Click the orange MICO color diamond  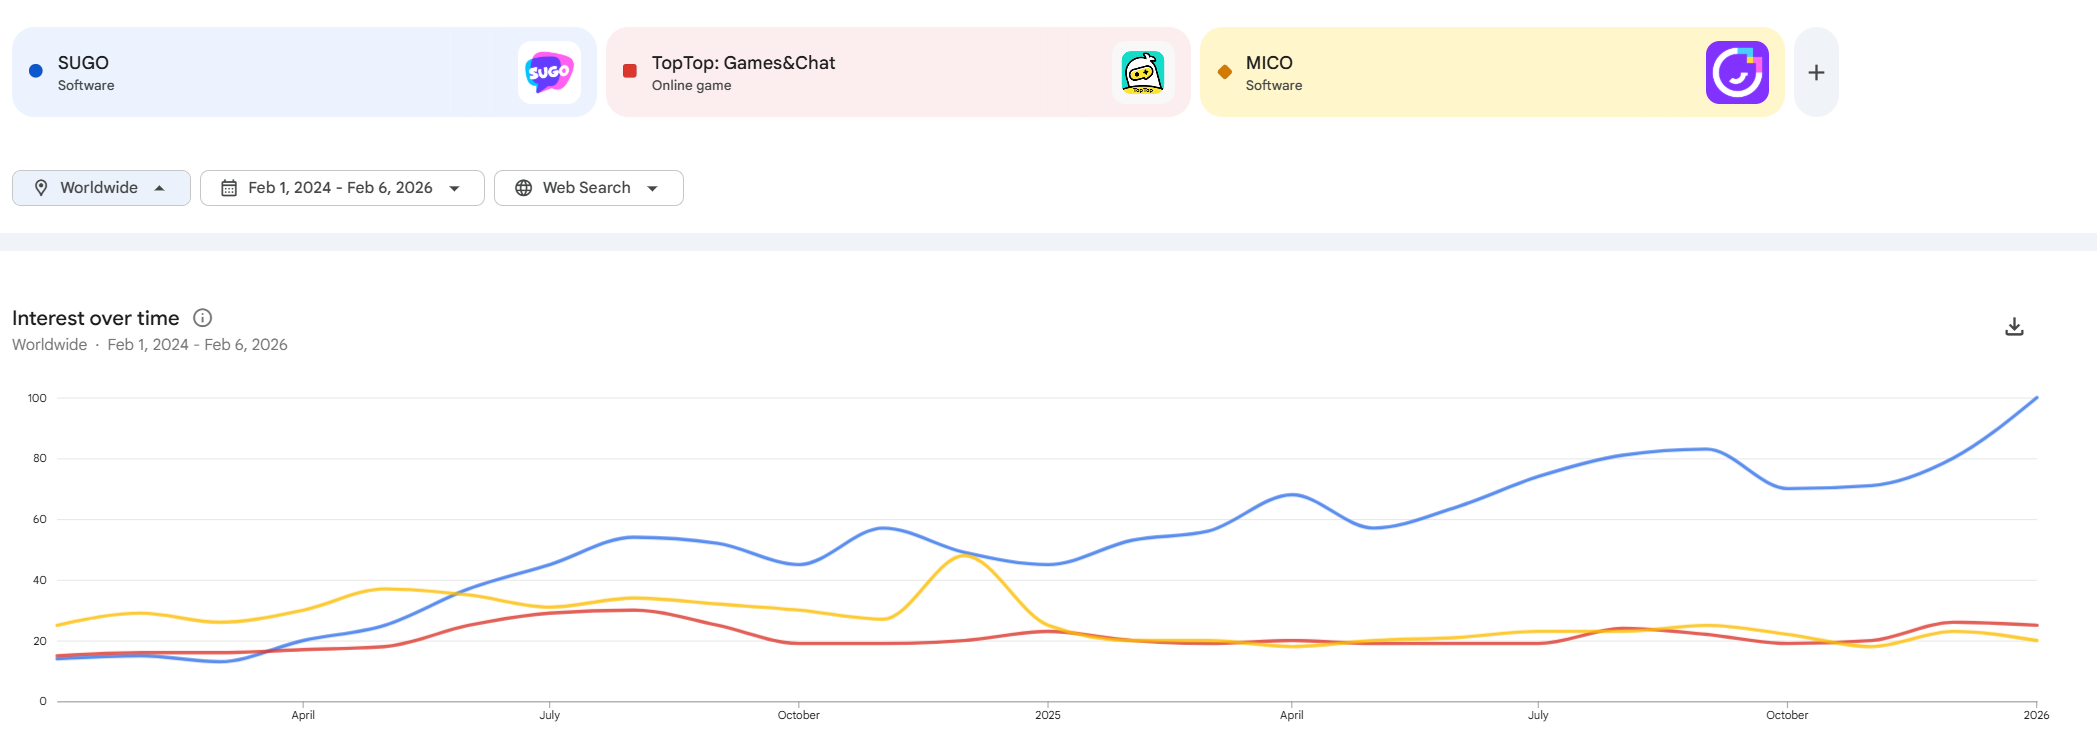pos(1224,72)
